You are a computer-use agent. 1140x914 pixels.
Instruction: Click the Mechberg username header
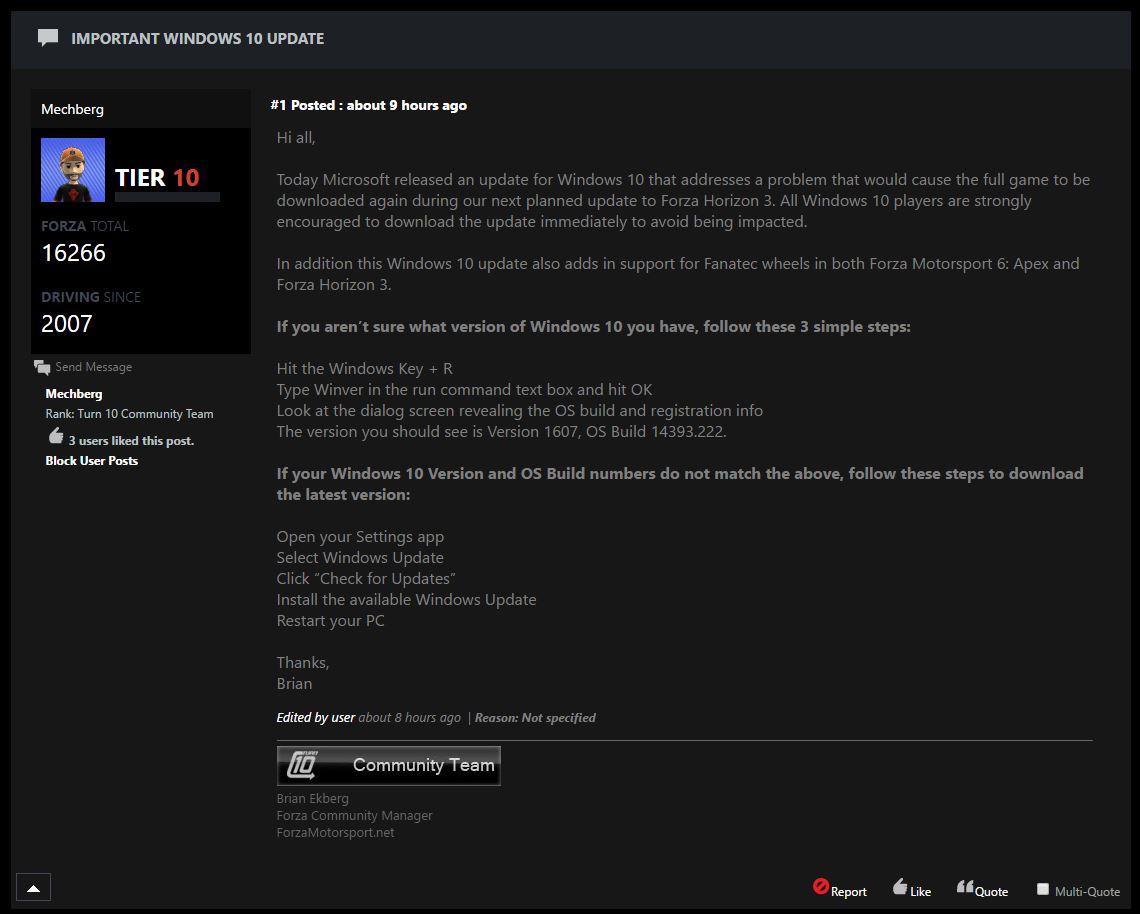coord(73,109)
